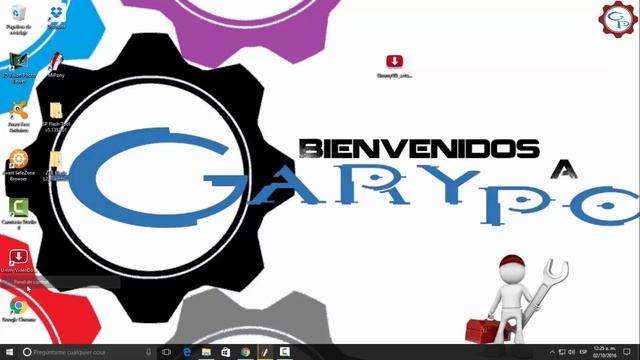Open the Ummy Video Downloader shortcut on the left

tap(18, 261)
